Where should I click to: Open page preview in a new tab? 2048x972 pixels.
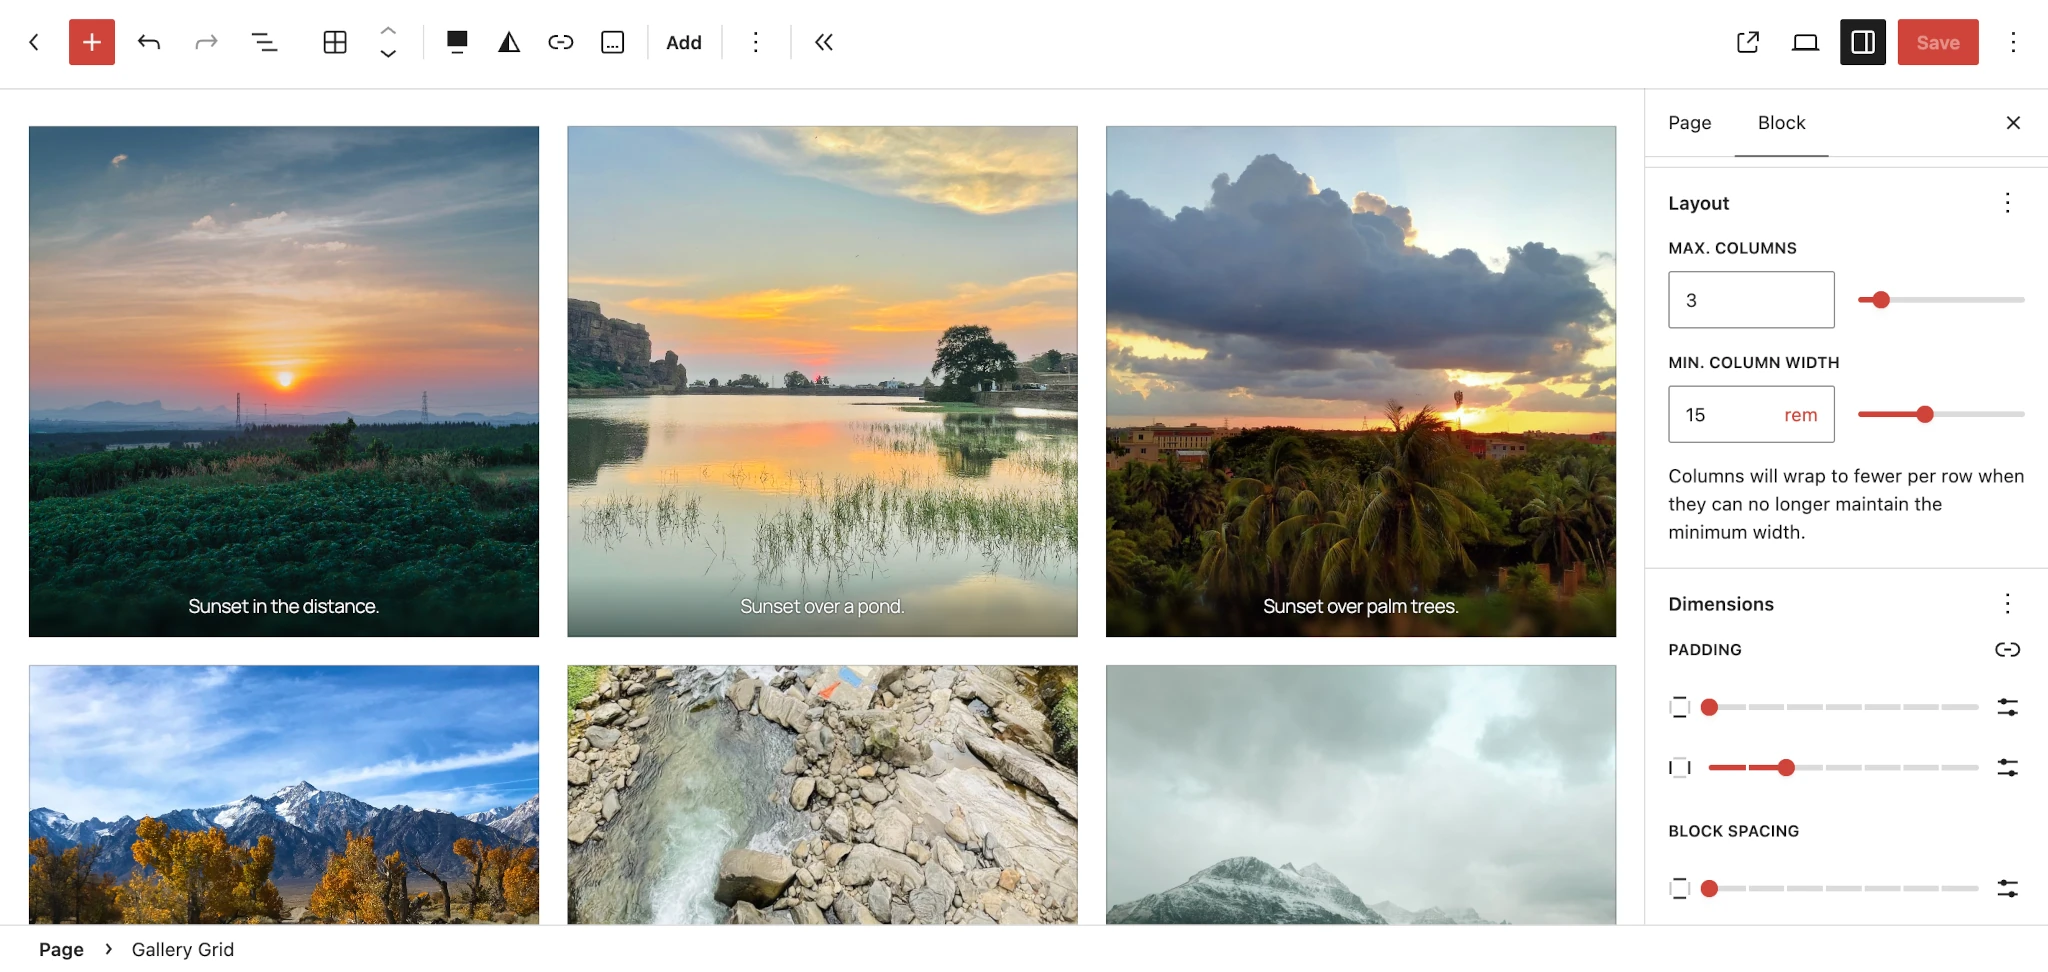[x=1748, y=42]
